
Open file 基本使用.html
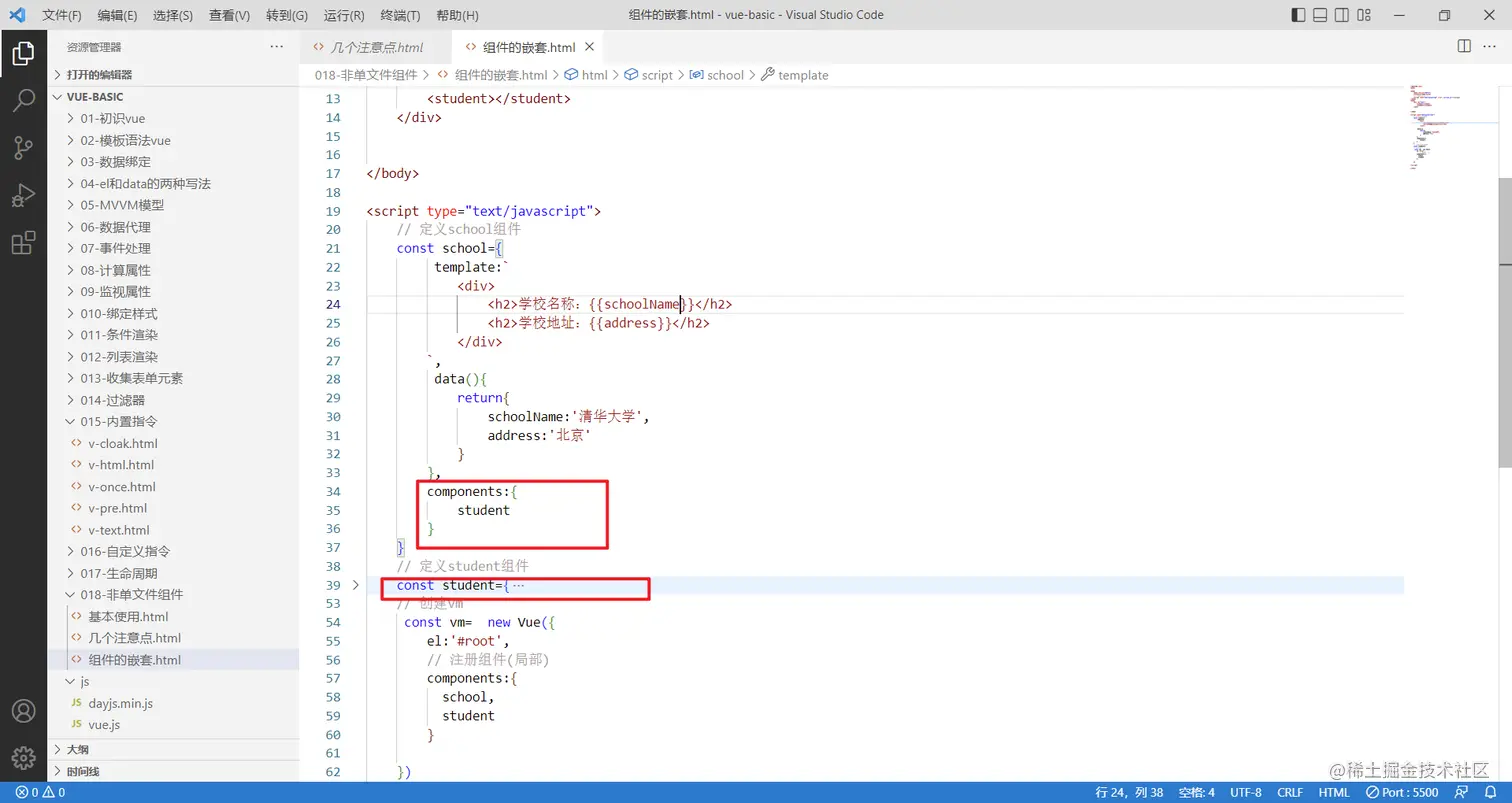(x=174, y=616)
